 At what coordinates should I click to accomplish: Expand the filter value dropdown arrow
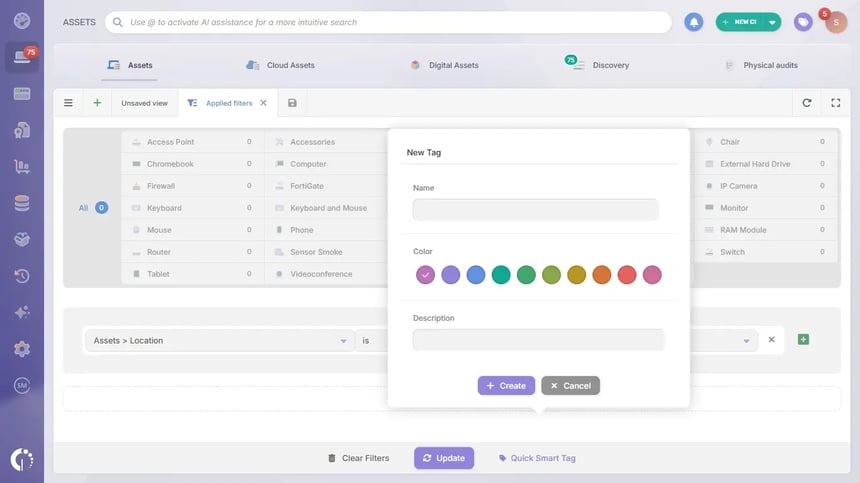746,340
